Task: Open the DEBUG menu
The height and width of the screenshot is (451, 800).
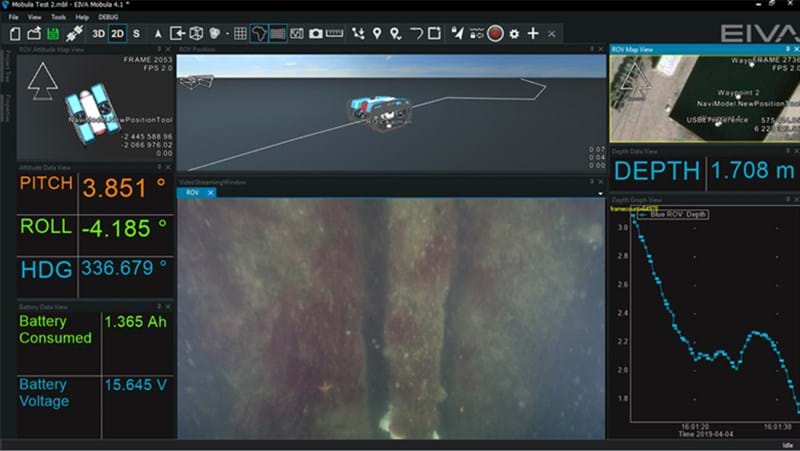Action: pos(107,17)
